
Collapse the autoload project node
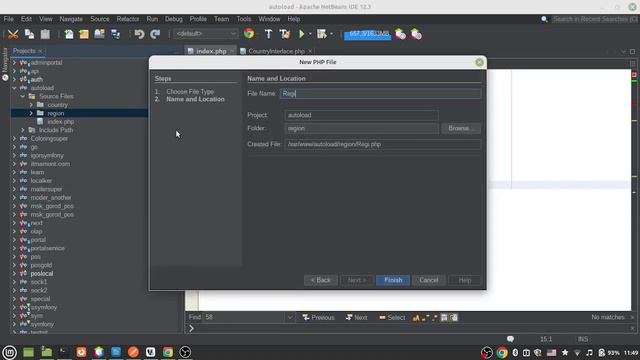click(x=14, y=88)
